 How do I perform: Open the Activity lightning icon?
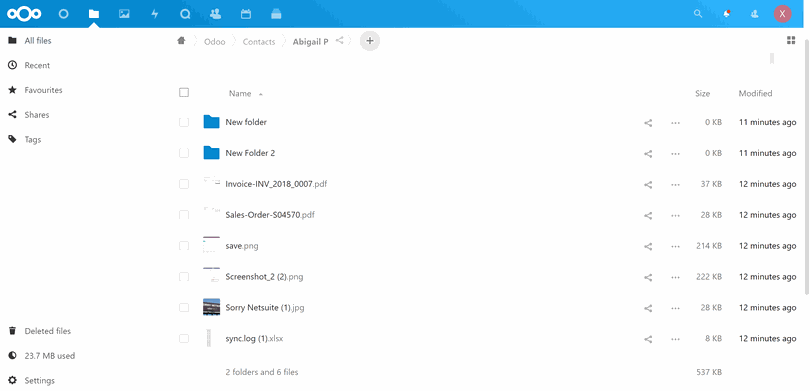coord(154,14)
